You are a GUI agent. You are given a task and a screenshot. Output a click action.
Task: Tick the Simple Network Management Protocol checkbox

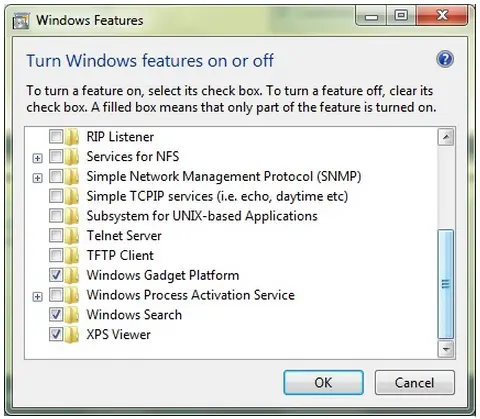click(56, 176)
